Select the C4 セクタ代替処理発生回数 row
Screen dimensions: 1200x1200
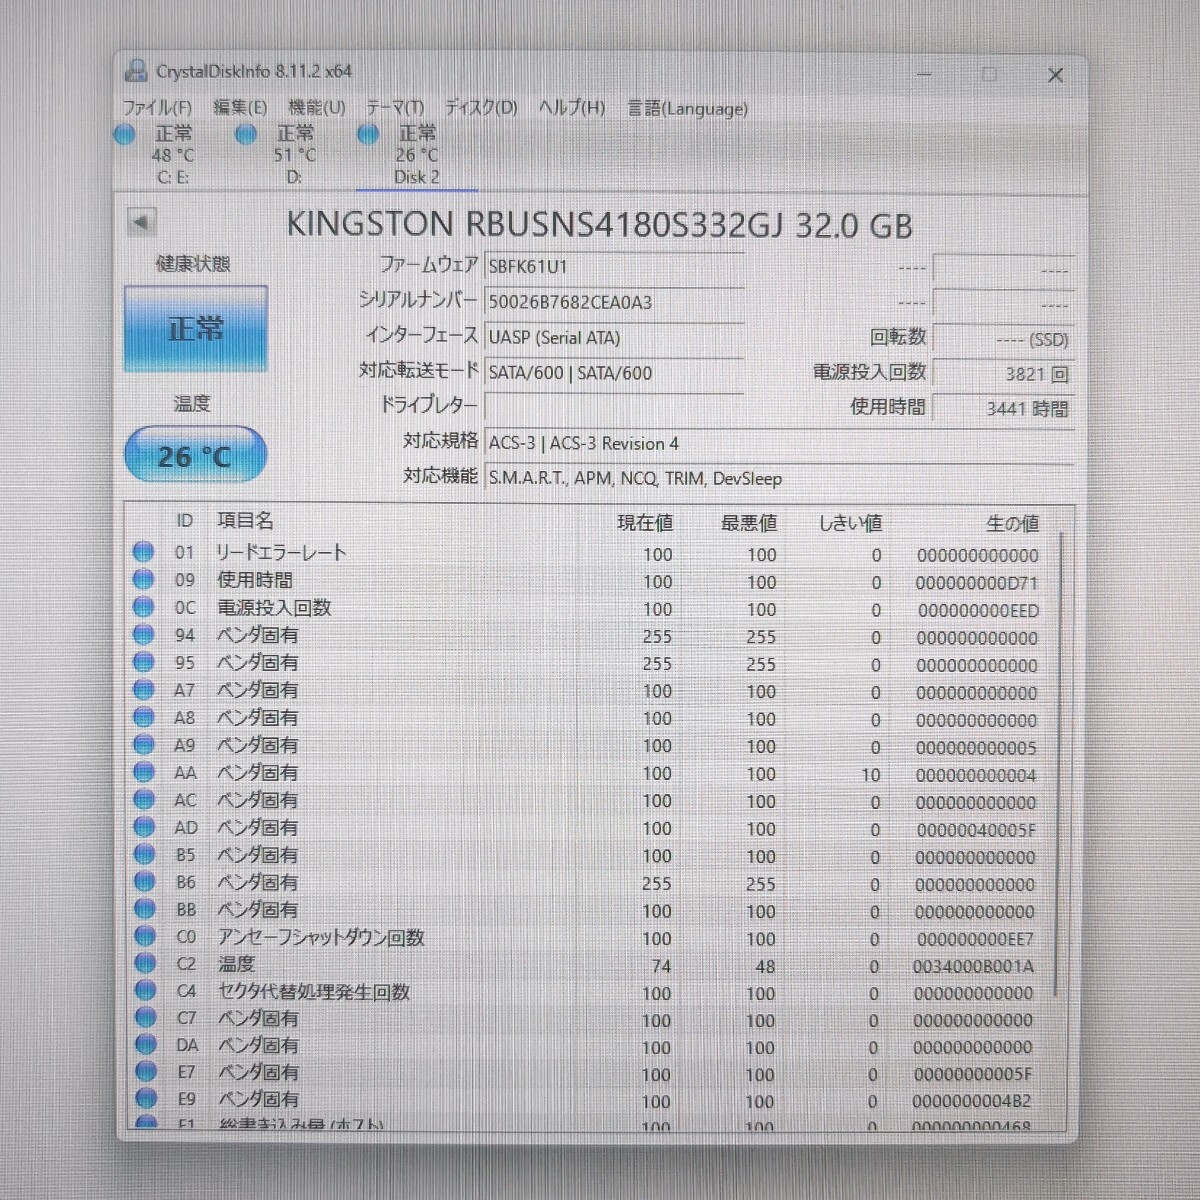pyautogui.click(x=600, y=992)
